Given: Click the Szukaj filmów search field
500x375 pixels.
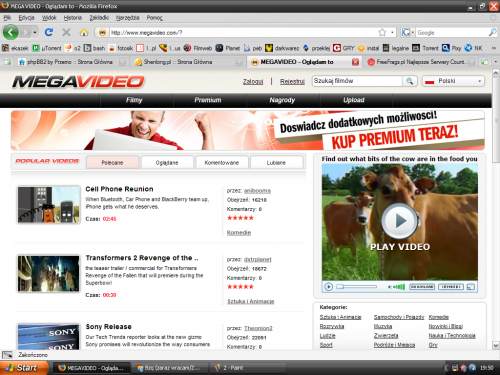Looking at the screenshot, I should tap(357, 81).
